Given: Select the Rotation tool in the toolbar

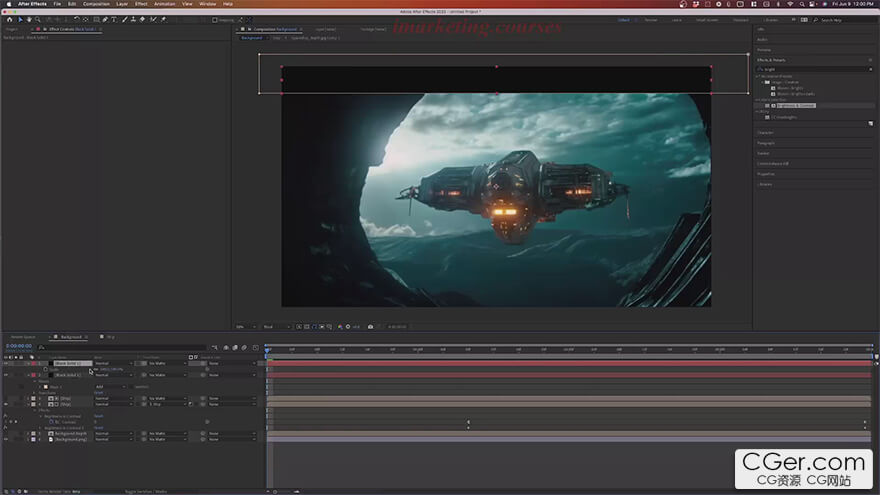Looking at the screenshot, I should [x=77, y=20].
